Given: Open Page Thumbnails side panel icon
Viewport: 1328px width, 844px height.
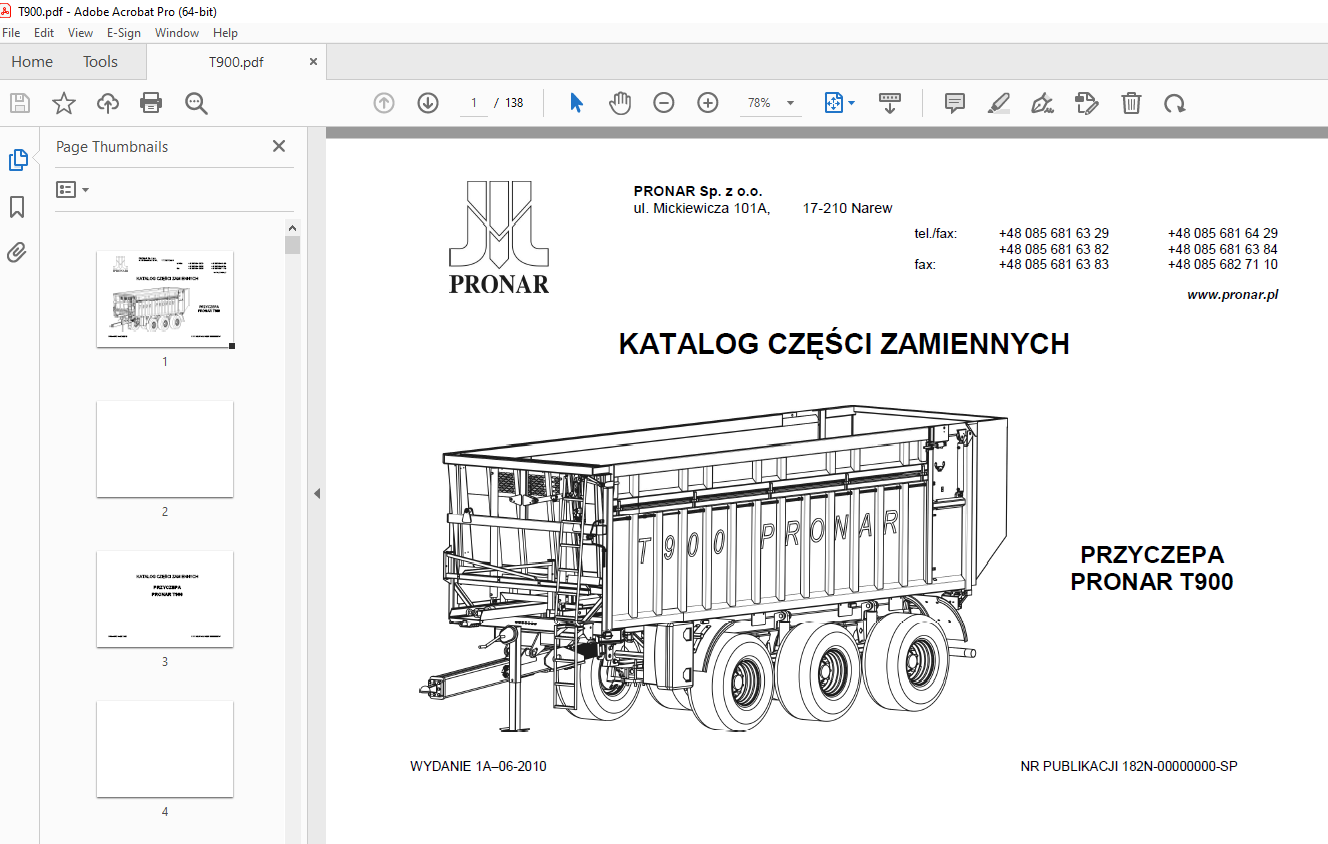Looking at the screenshot, I should coord(18,160).
